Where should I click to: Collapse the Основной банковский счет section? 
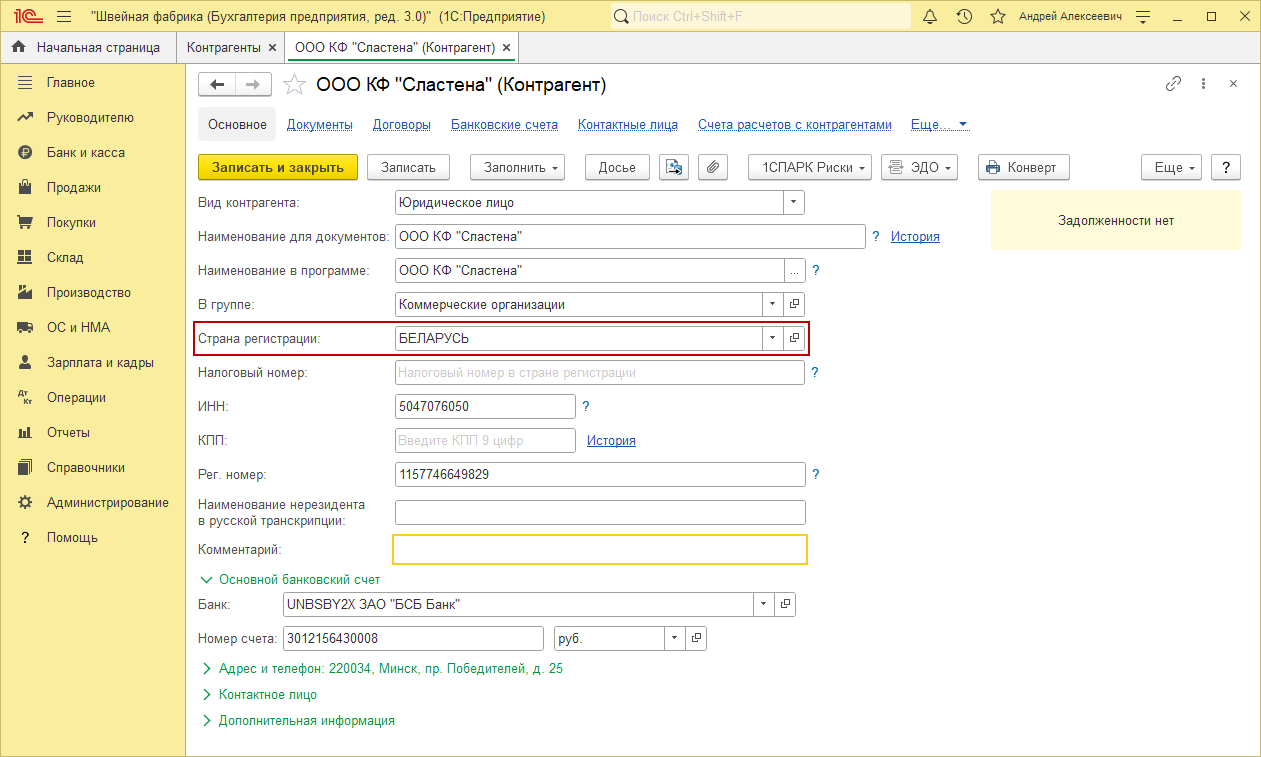[299, 579]
